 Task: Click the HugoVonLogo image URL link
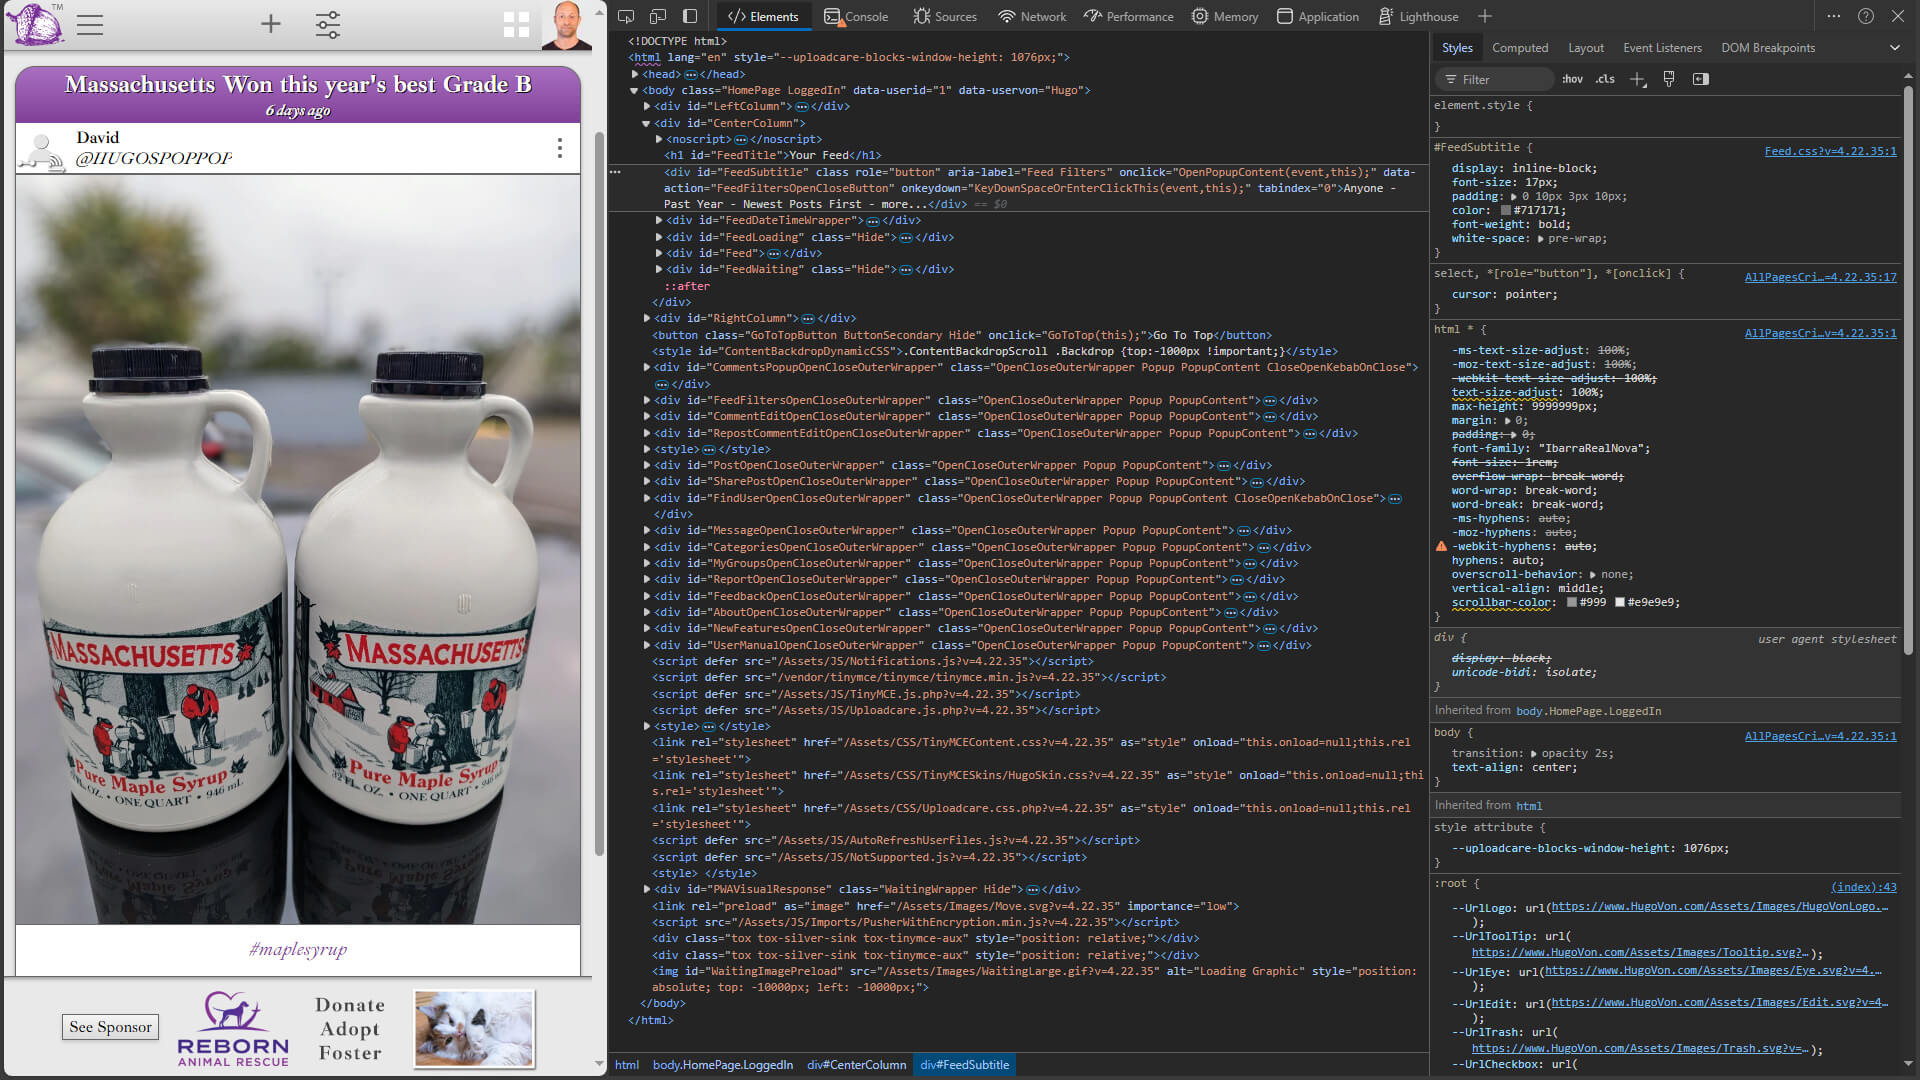[x=1719, y=907]
